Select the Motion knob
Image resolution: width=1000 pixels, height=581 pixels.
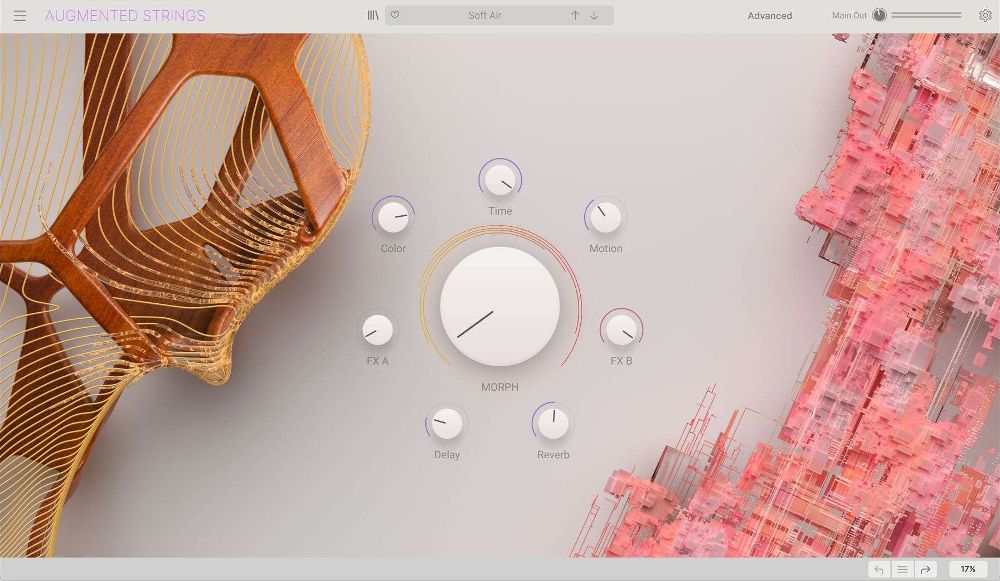point(606,217)
